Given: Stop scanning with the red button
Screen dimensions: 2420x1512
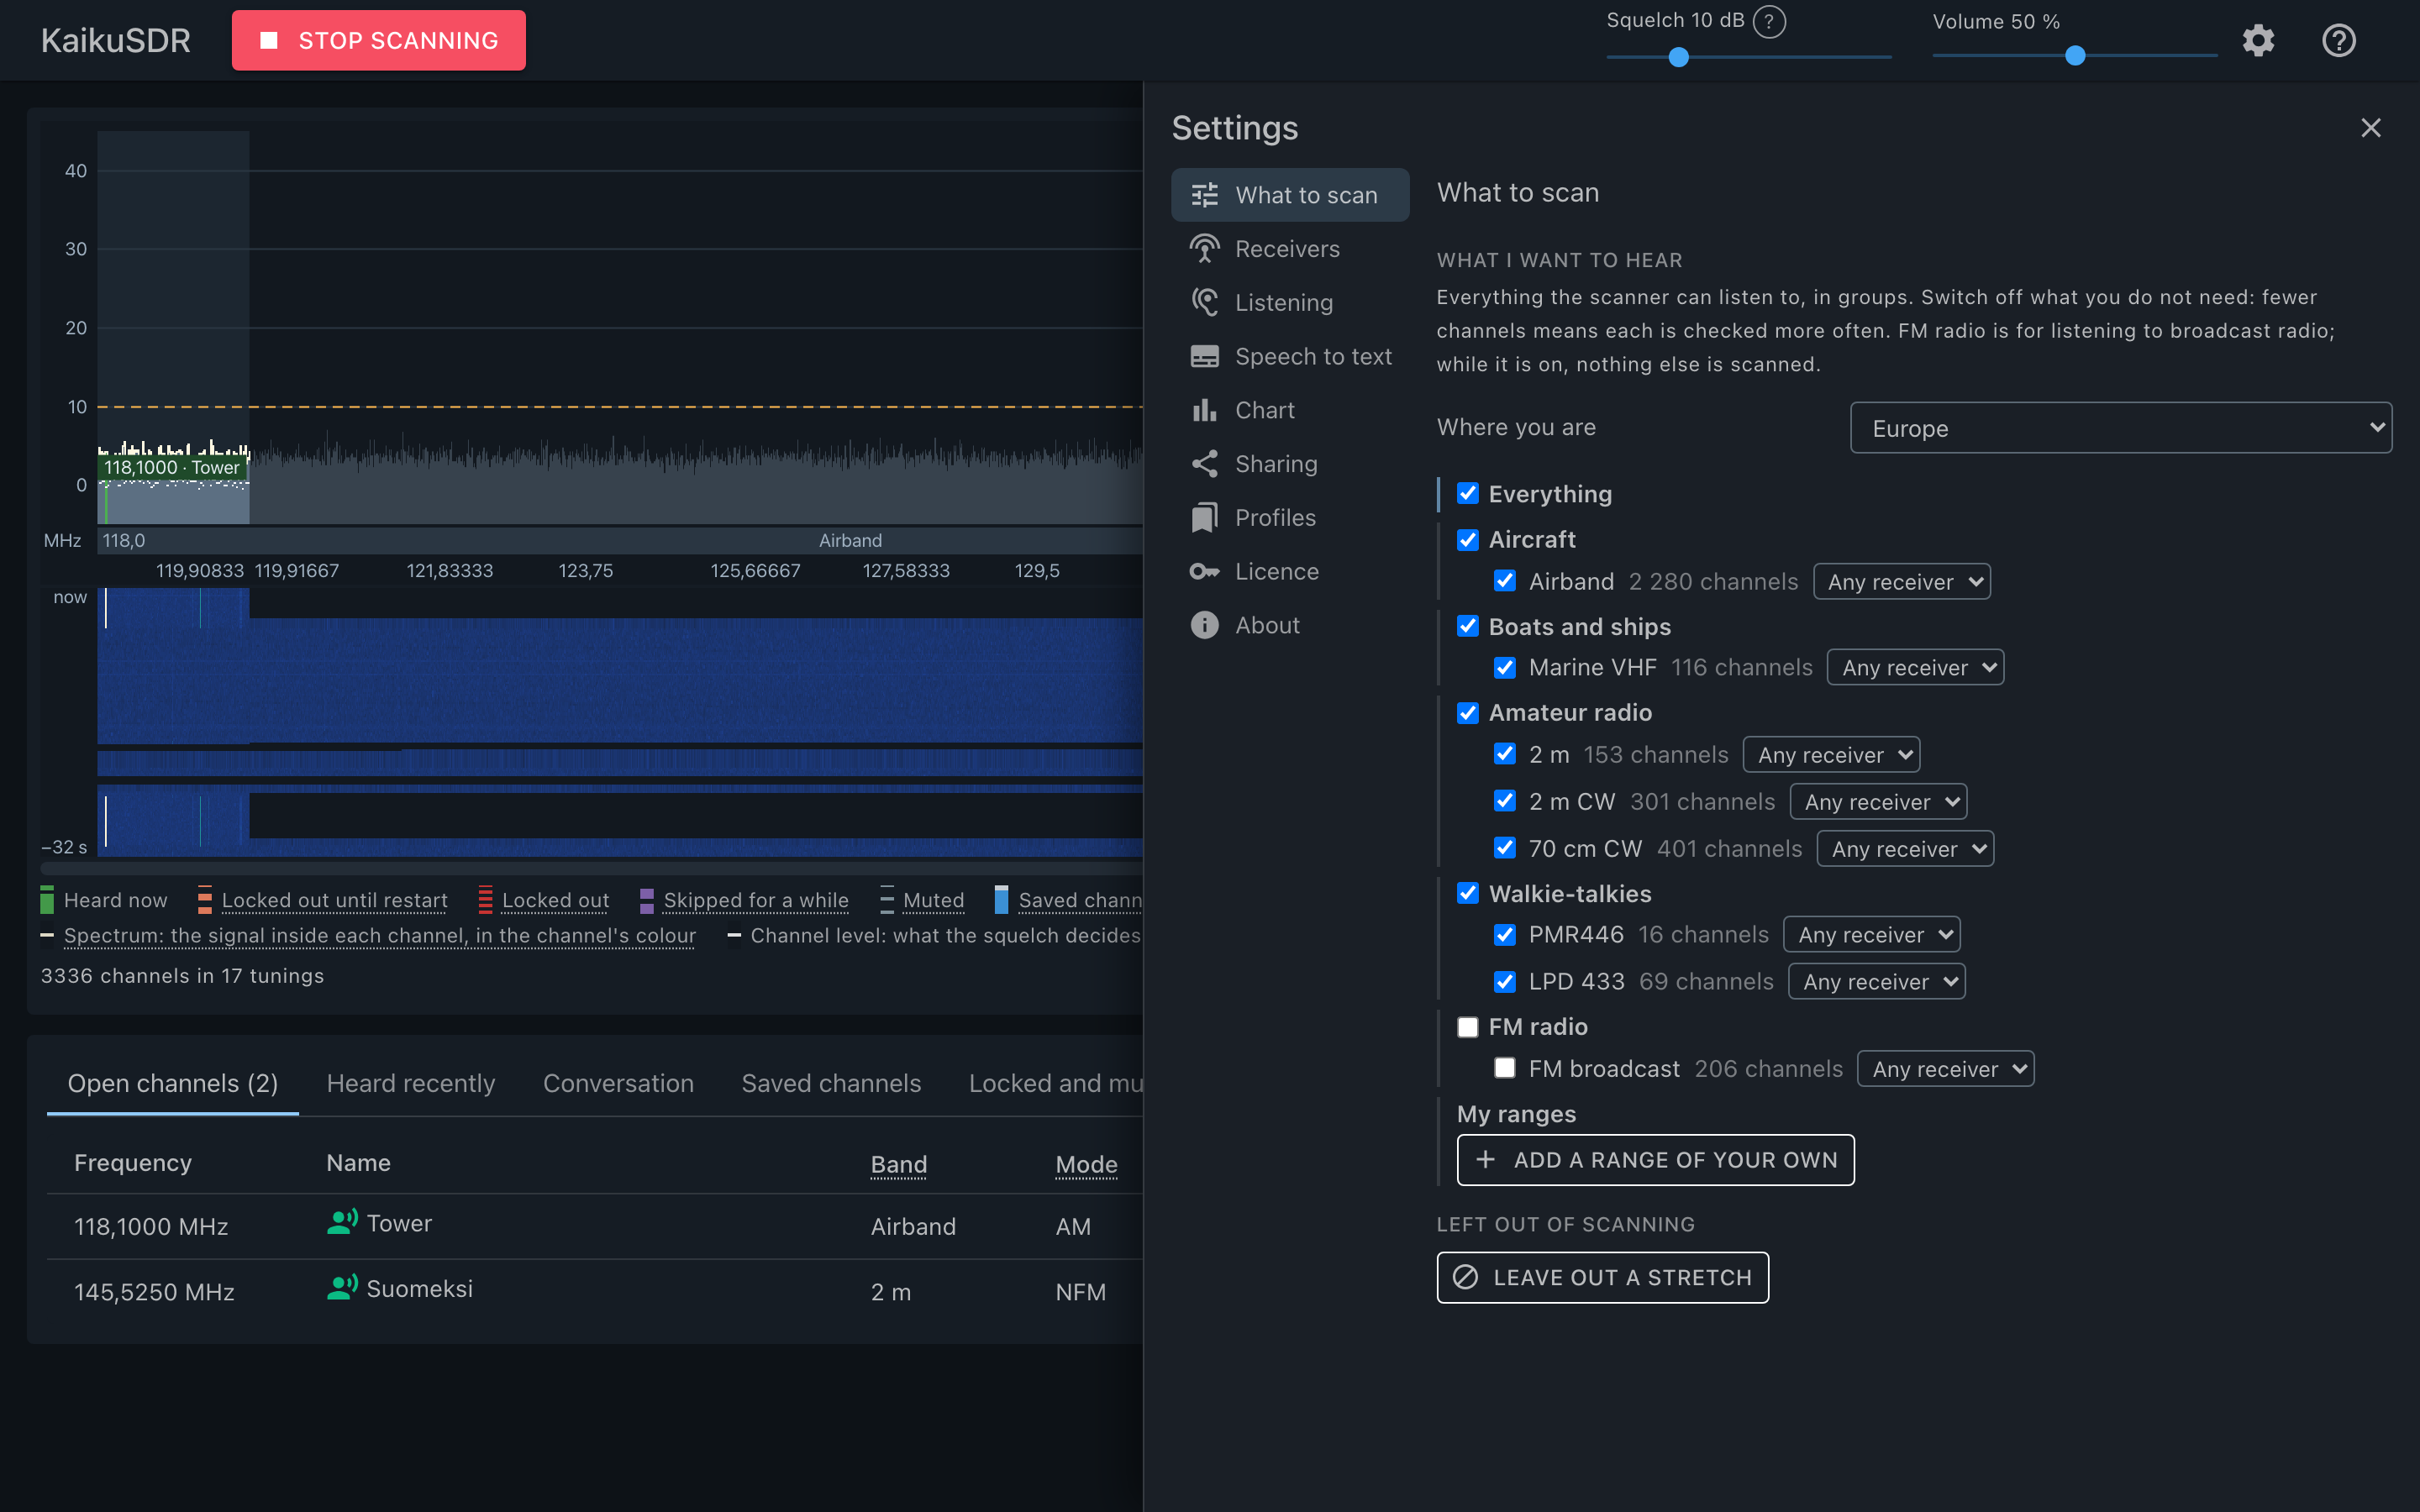Looking at the screenshot, I should [379, 40].
